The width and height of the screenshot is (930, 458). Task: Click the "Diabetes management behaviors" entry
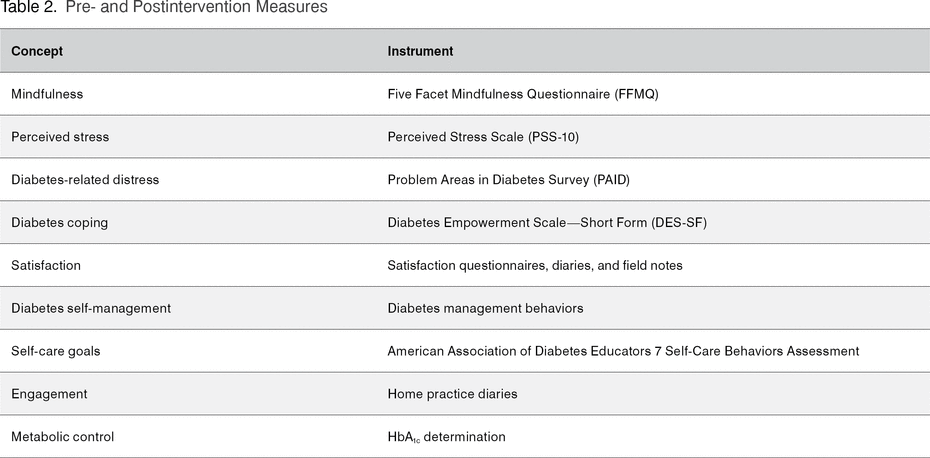(x=485, y=309)
